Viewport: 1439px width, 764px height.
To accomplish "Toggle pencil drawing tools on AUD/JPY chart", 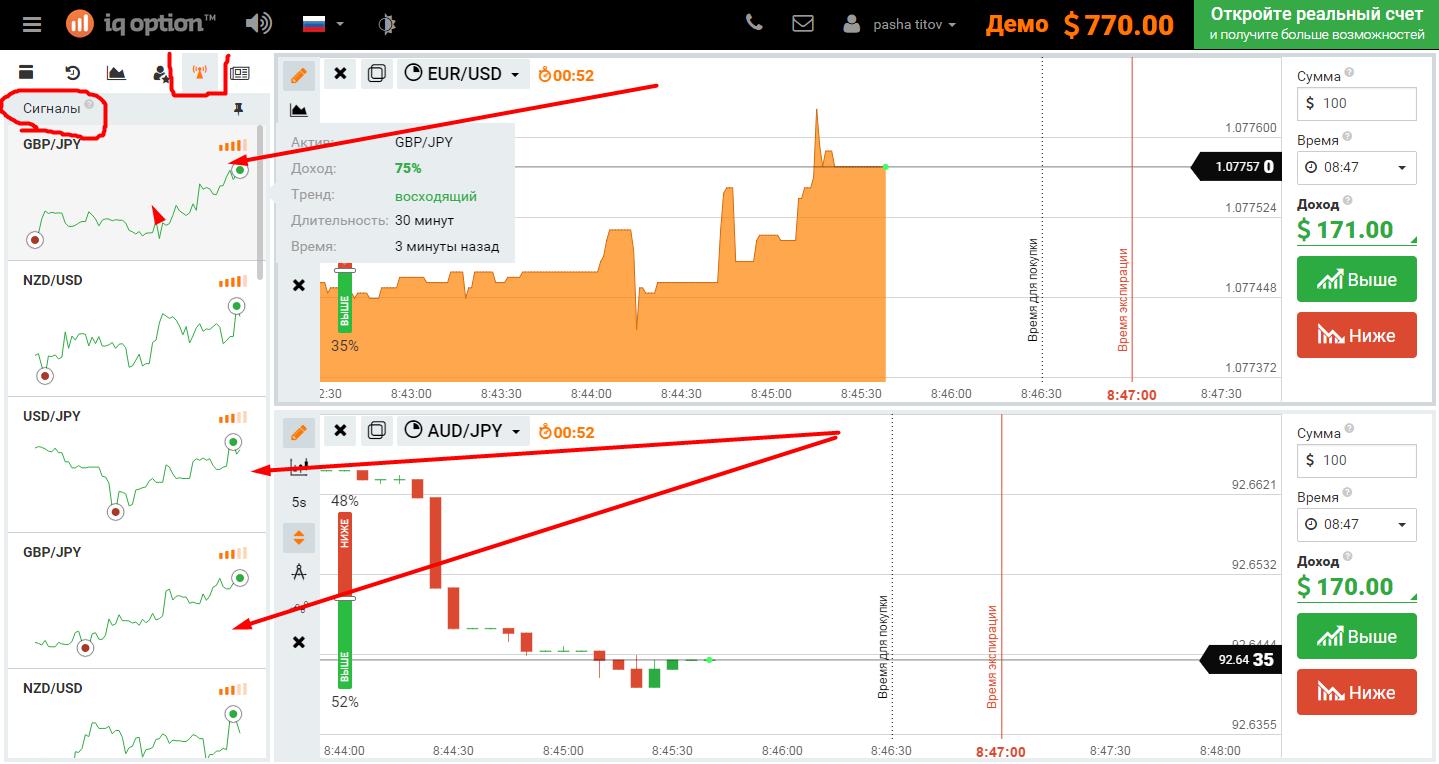I will pos(298,432).
